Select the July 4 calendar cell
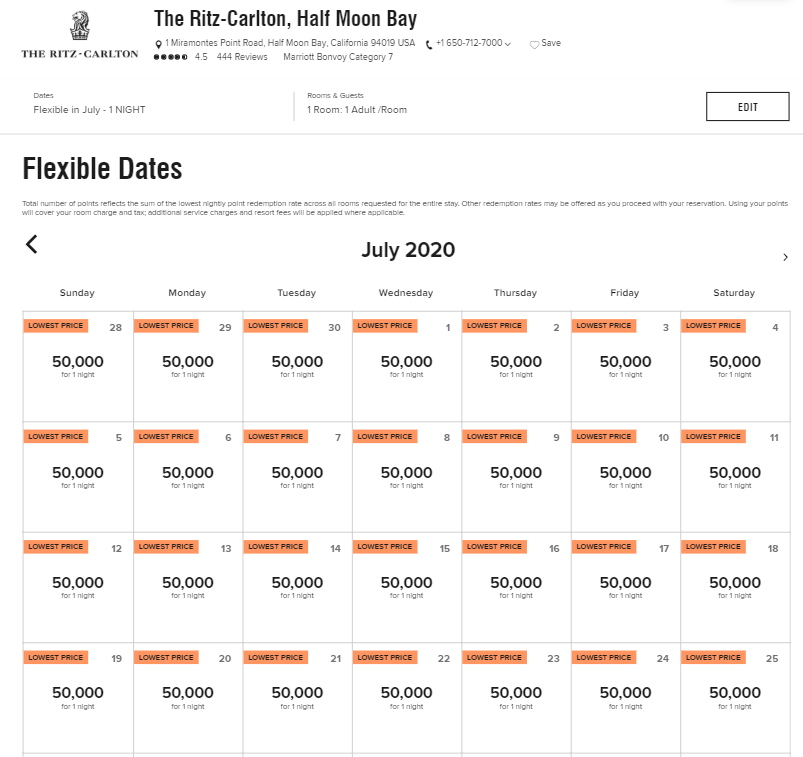This screenshot has width=803, height=757. pyautogui.click(x=734, y=365)
